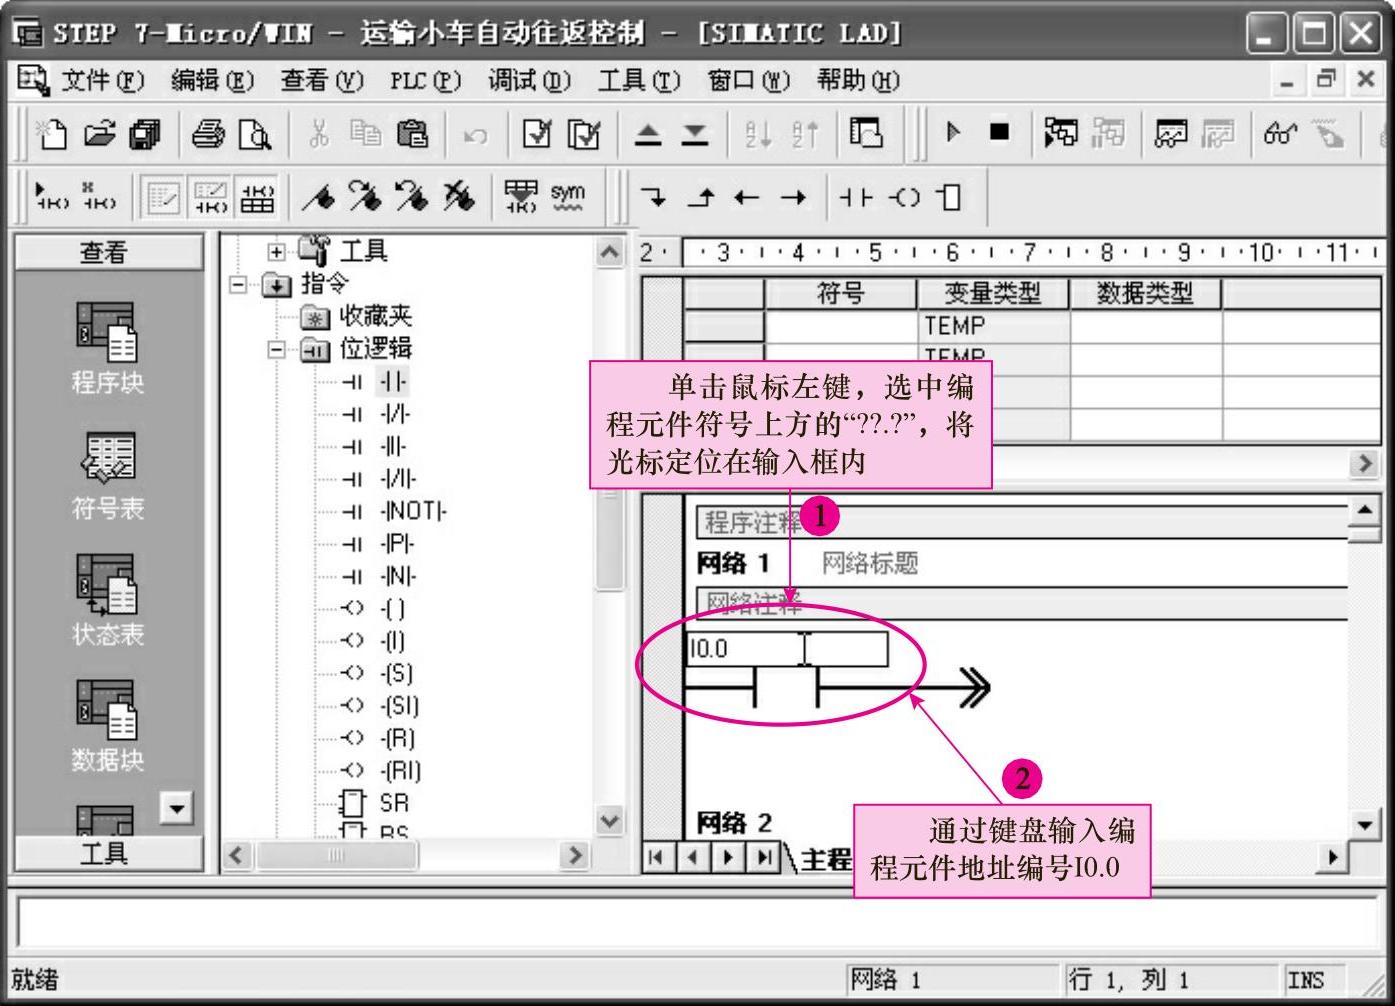Insert a Line Up connection

(x=701, y=197)
